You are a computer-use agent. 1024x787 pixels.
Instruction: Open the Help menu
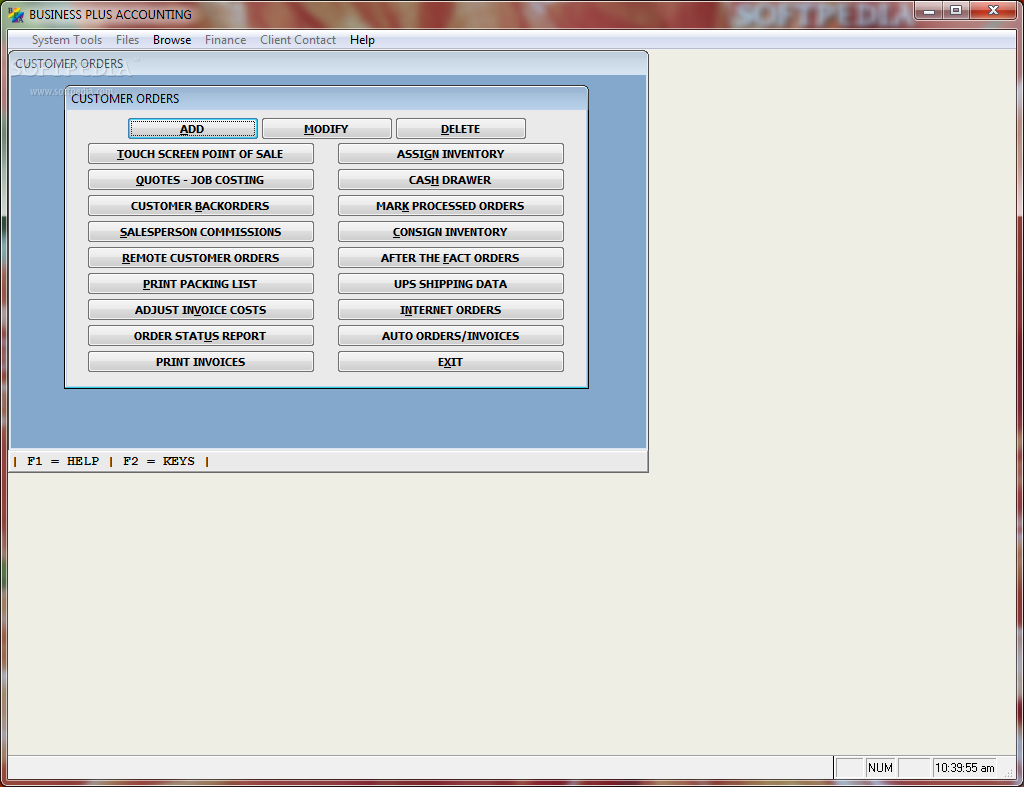pyautogui.click(x=362, y=40)
